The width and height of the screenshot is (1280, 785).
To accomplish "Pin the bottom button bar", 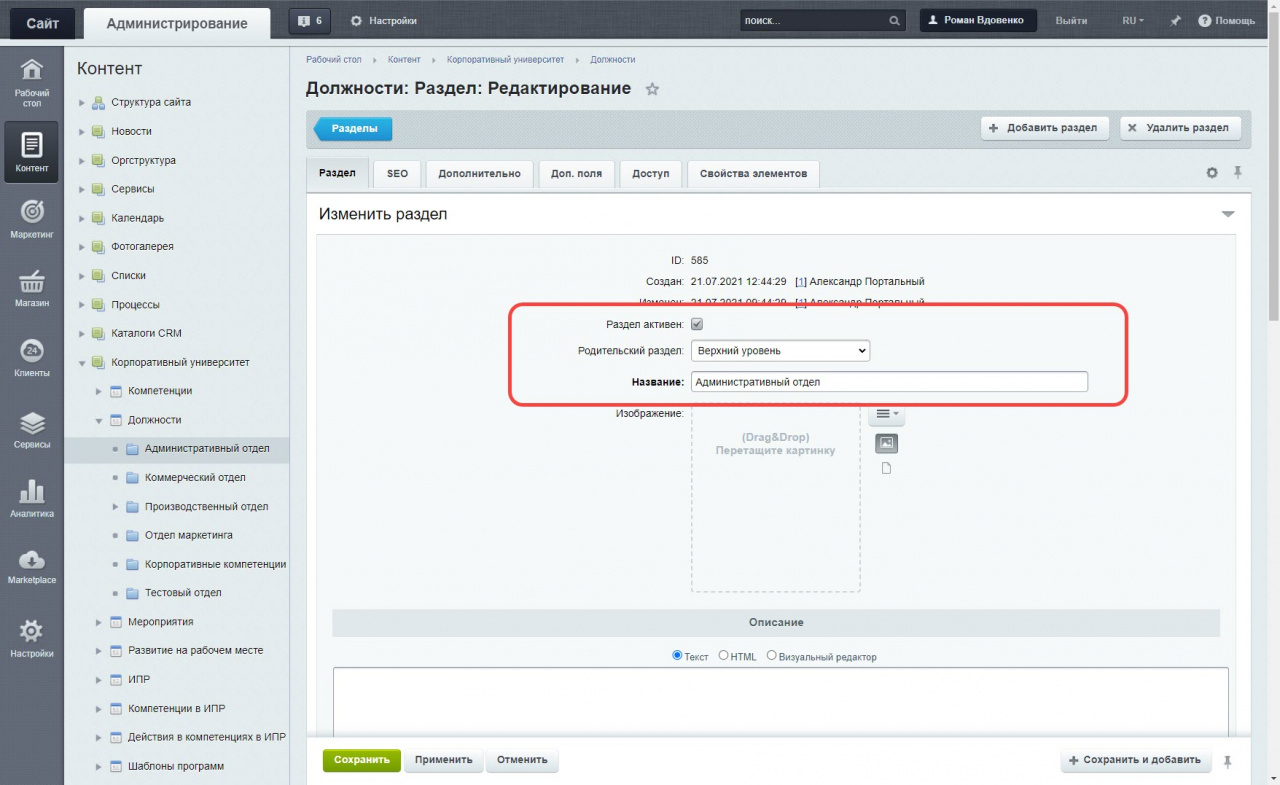I will pos(1228,760).
